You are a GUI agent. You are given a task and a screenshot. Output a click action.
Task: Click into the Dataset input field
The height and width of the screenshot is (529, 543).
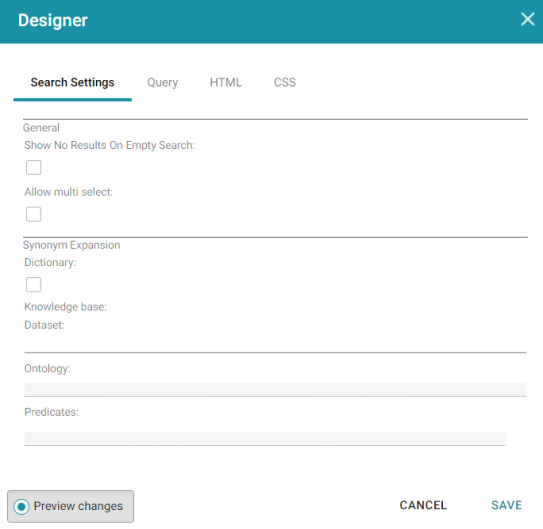[275, 343]
